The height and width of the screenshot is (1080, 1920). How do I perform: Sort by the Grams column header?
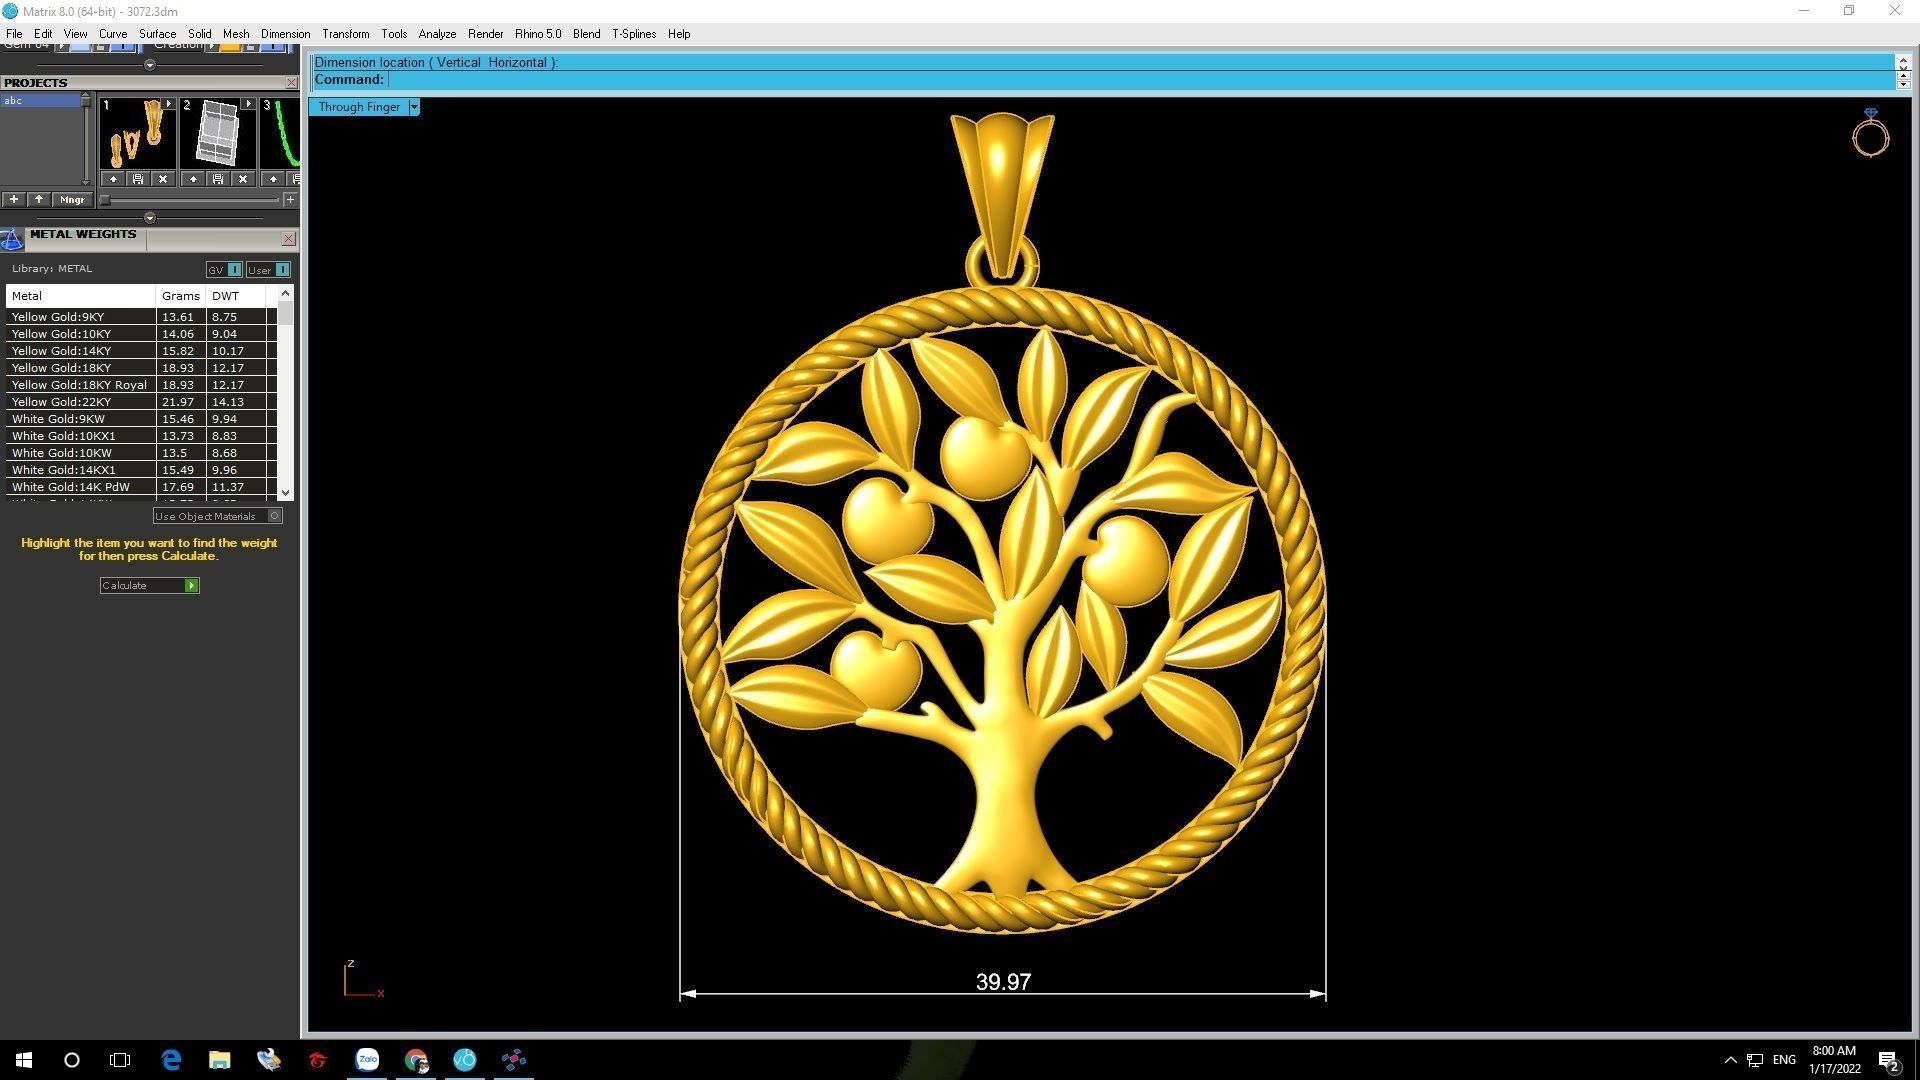[x=181, y=296]
